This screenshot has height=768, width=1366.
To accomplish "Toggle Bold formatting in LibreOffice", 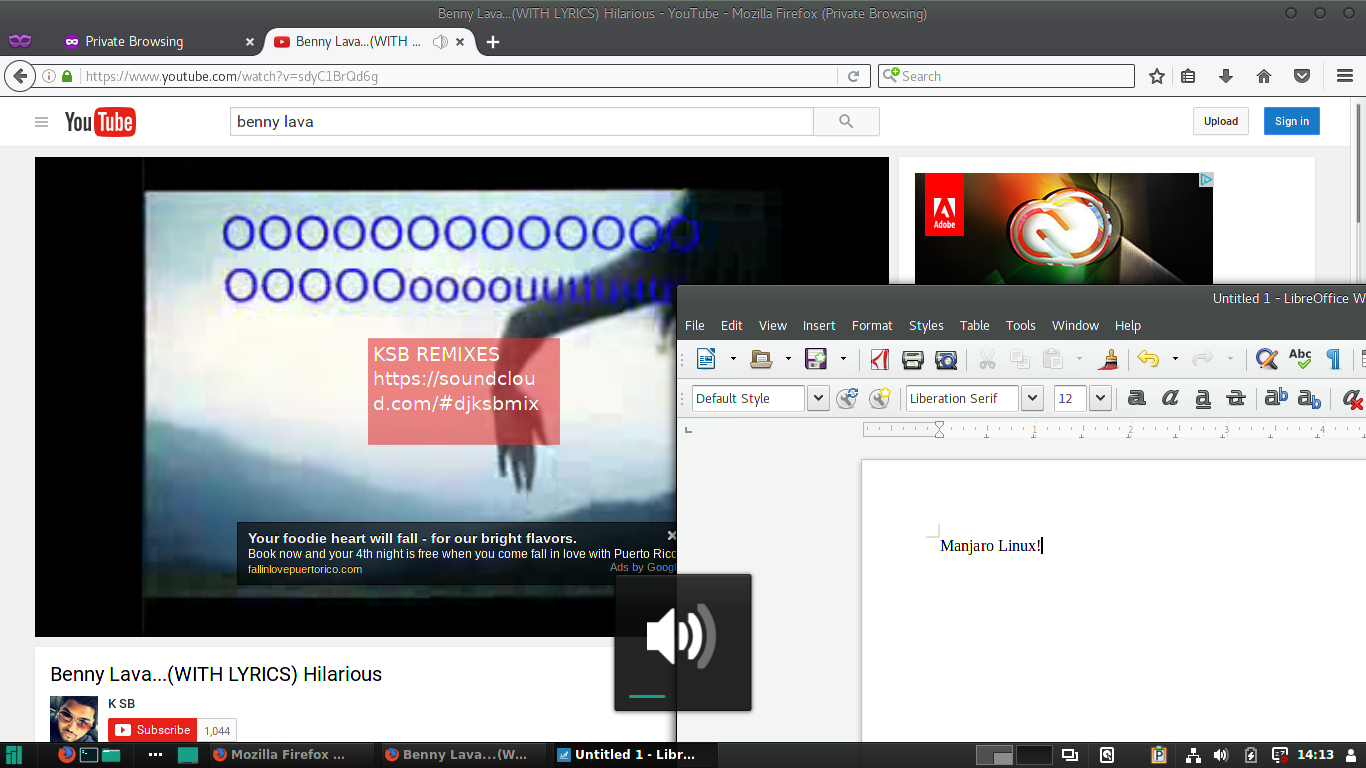I will (x=1137, y=398).
